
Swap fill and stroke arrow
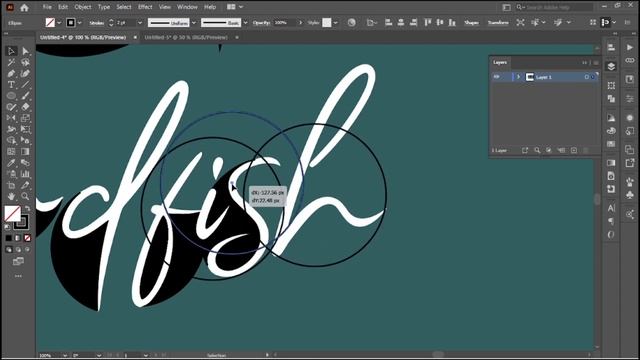coord(27,208)
